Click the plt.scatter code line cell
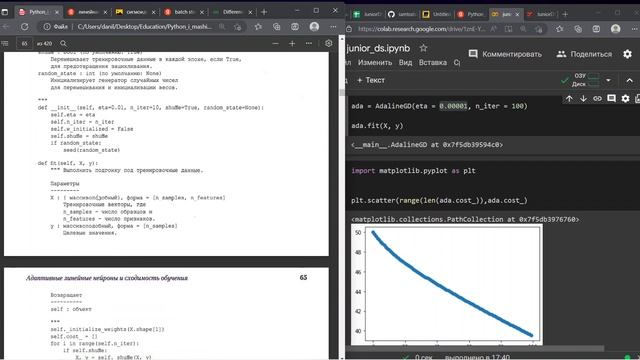Viewport: 640px width, 360px height. 439,200
